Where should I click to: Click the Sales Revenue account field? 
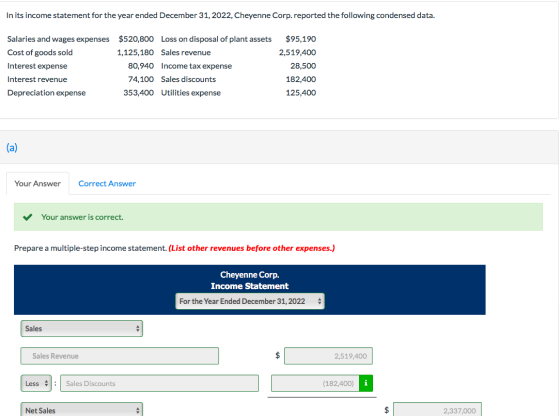pos(120,356)
